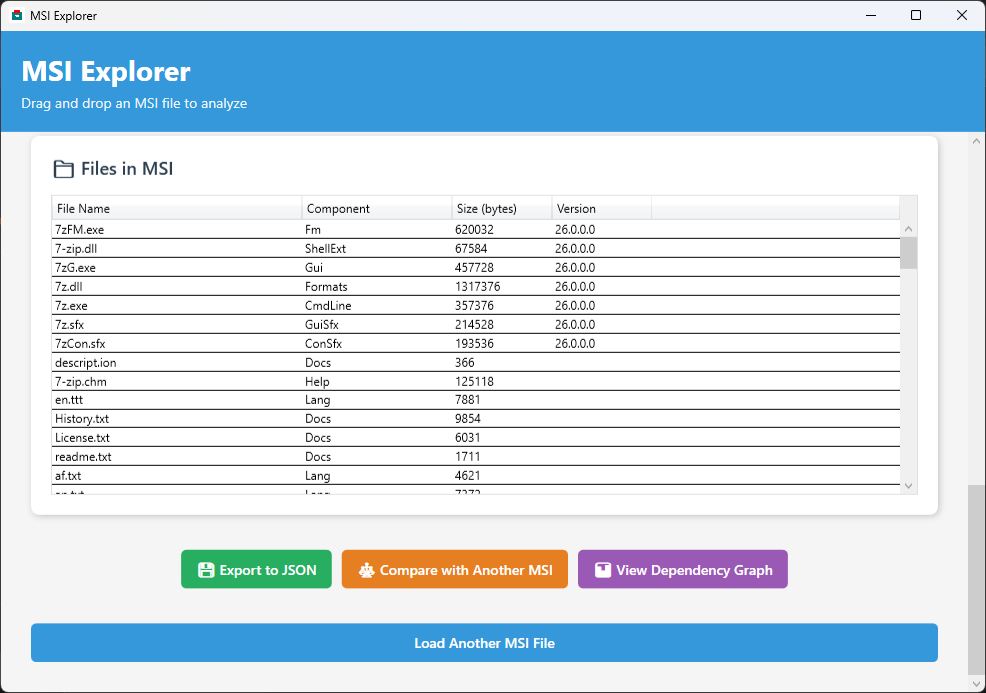Close the MSI Explorer window

coord(961,15)
